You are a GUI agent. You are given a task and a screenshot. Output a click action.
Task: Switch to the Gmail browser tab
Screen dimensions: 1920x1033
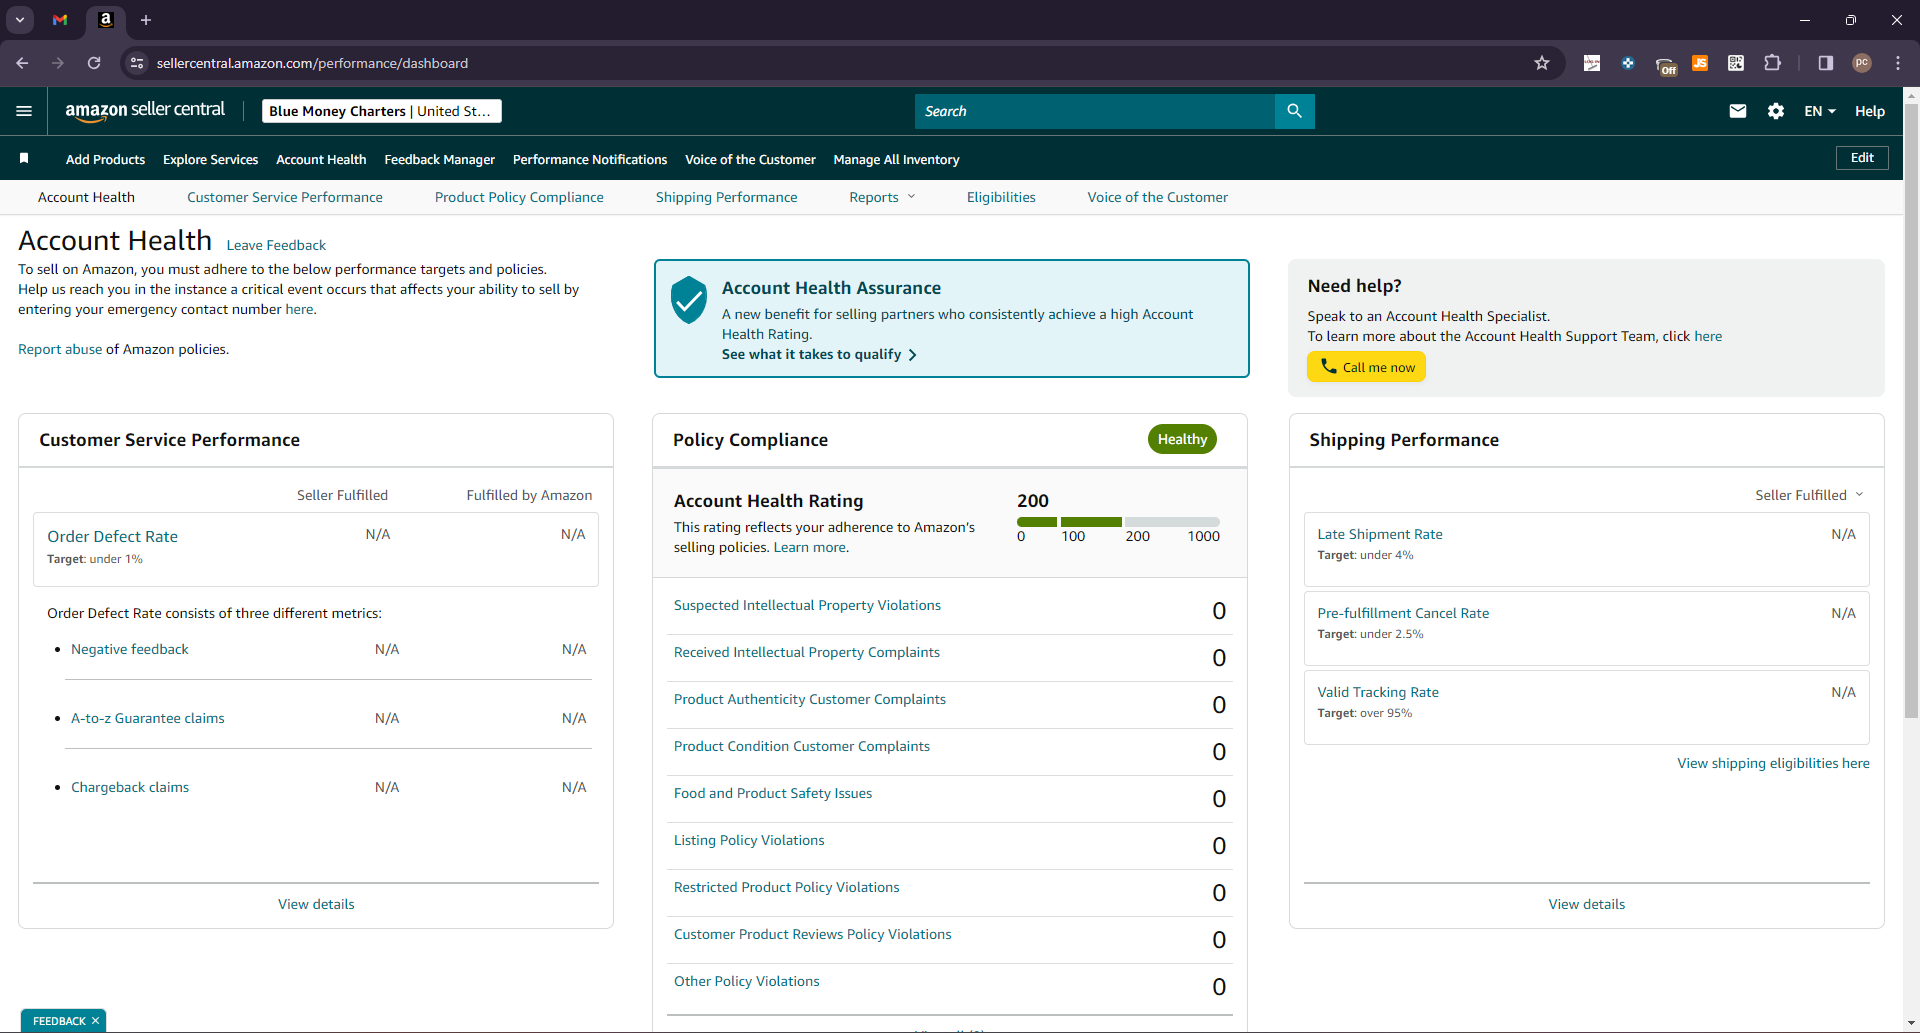[x=60, y=20]
